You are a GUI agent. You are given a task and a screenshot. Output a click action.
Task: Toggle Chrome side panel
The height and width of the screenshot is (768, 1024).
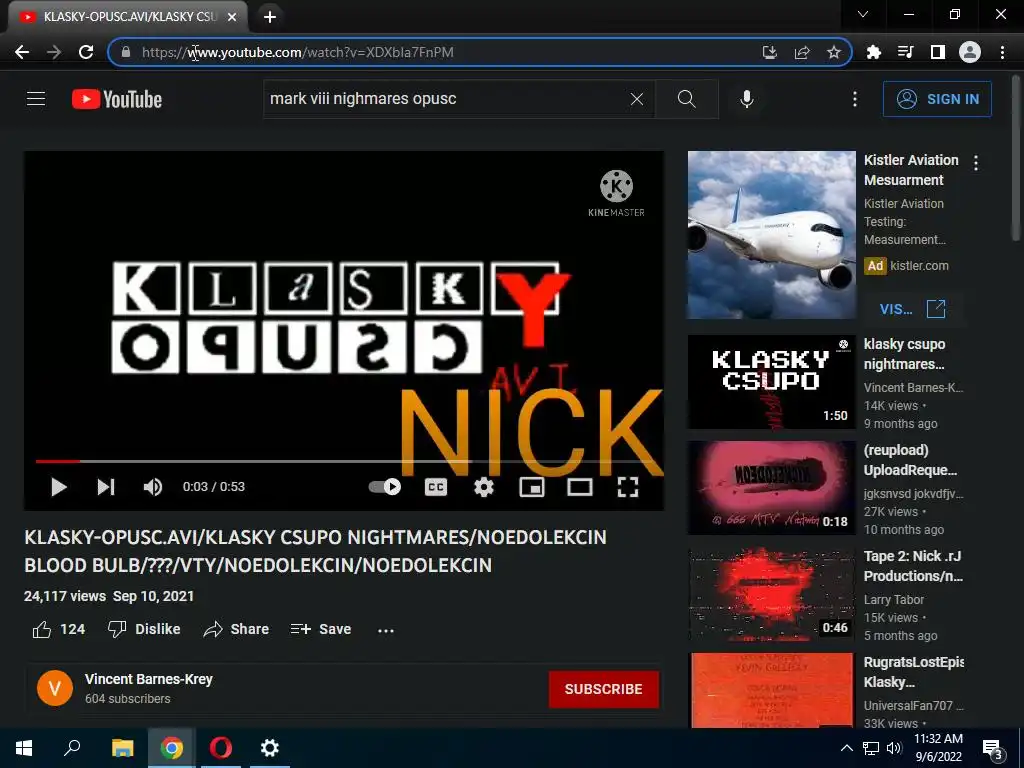pyautogui.click(x=938, y=52)
